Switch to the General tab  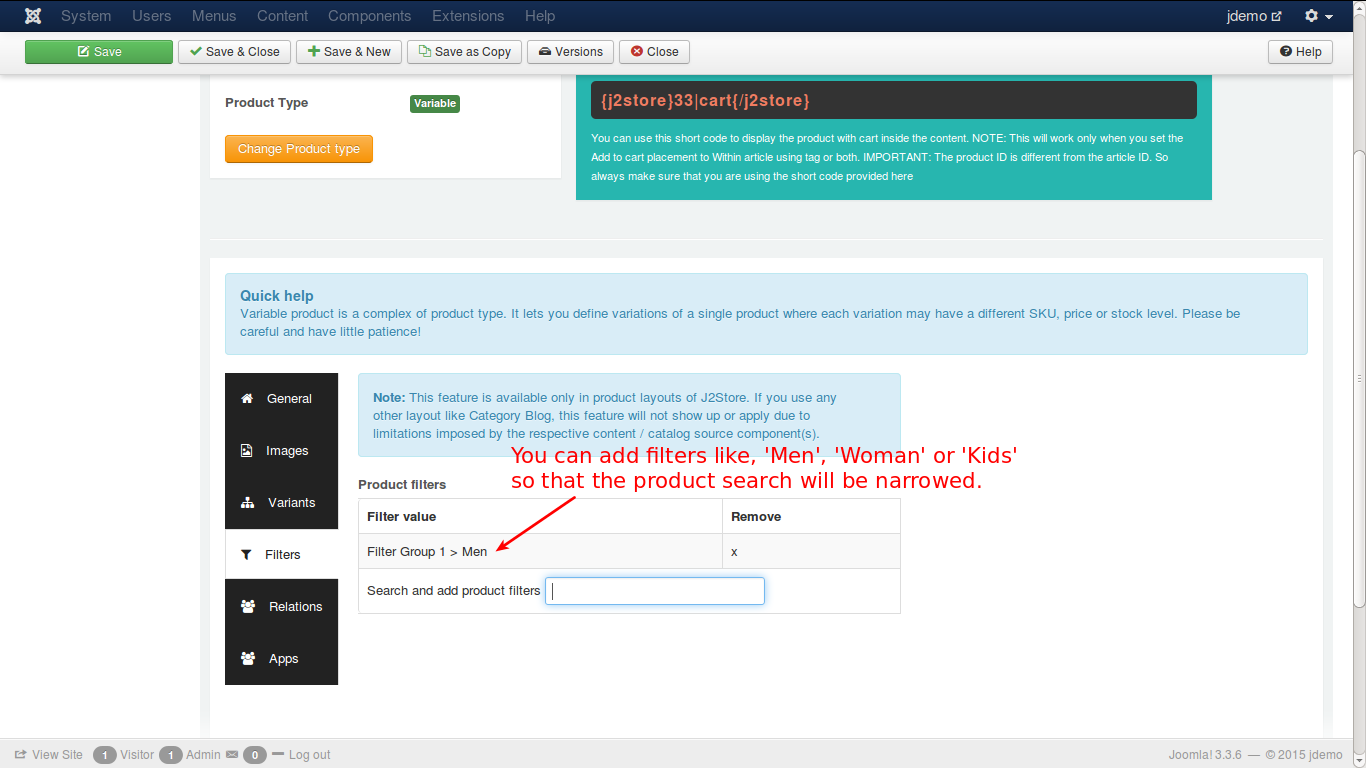click(281, 399)
